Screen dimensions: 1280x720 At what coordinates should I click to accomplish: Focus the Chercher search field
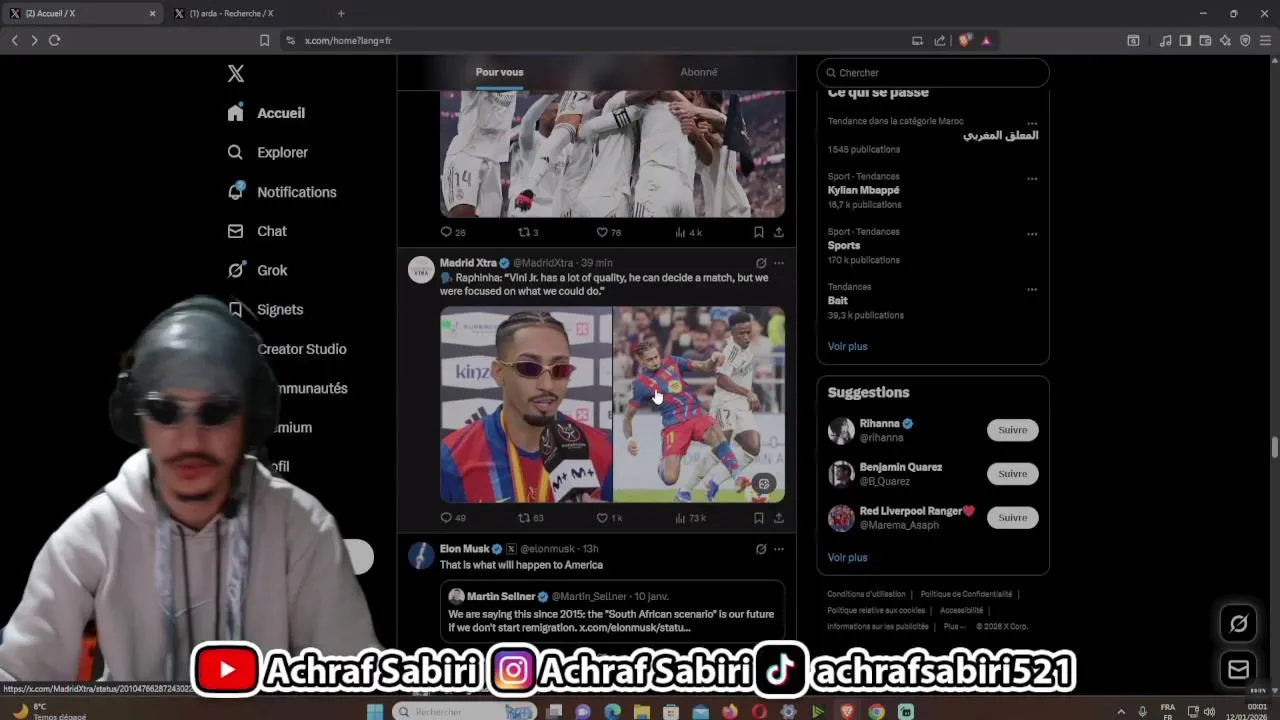point(933,73)
